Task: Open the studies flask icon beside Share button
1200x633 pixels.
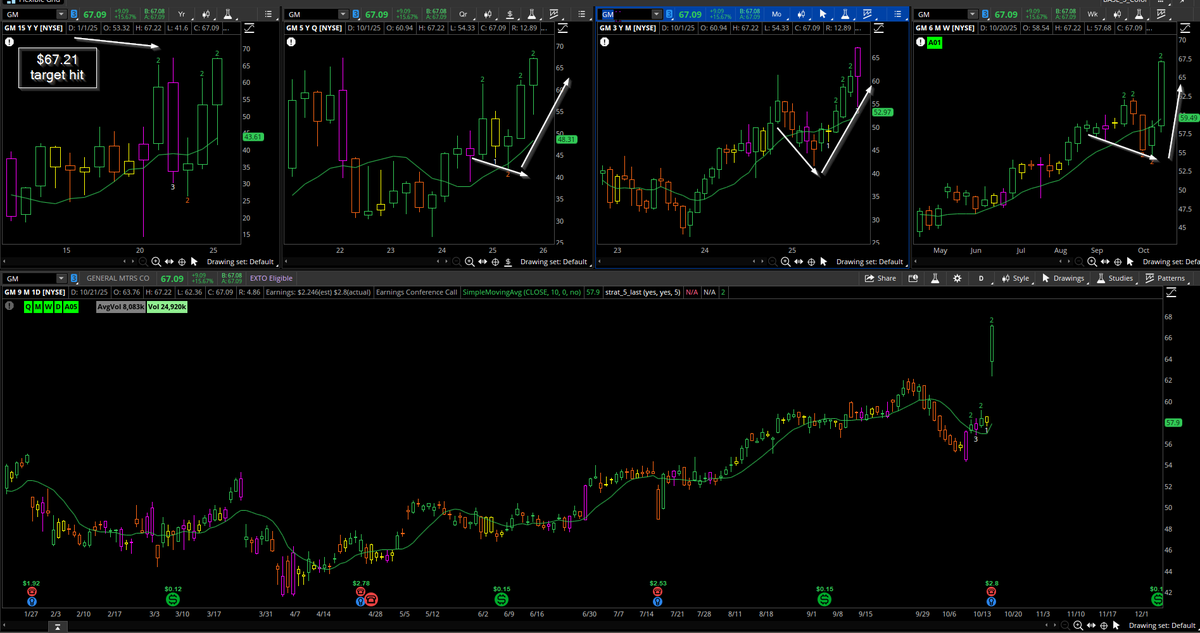Action: click(x=935, y=278)
